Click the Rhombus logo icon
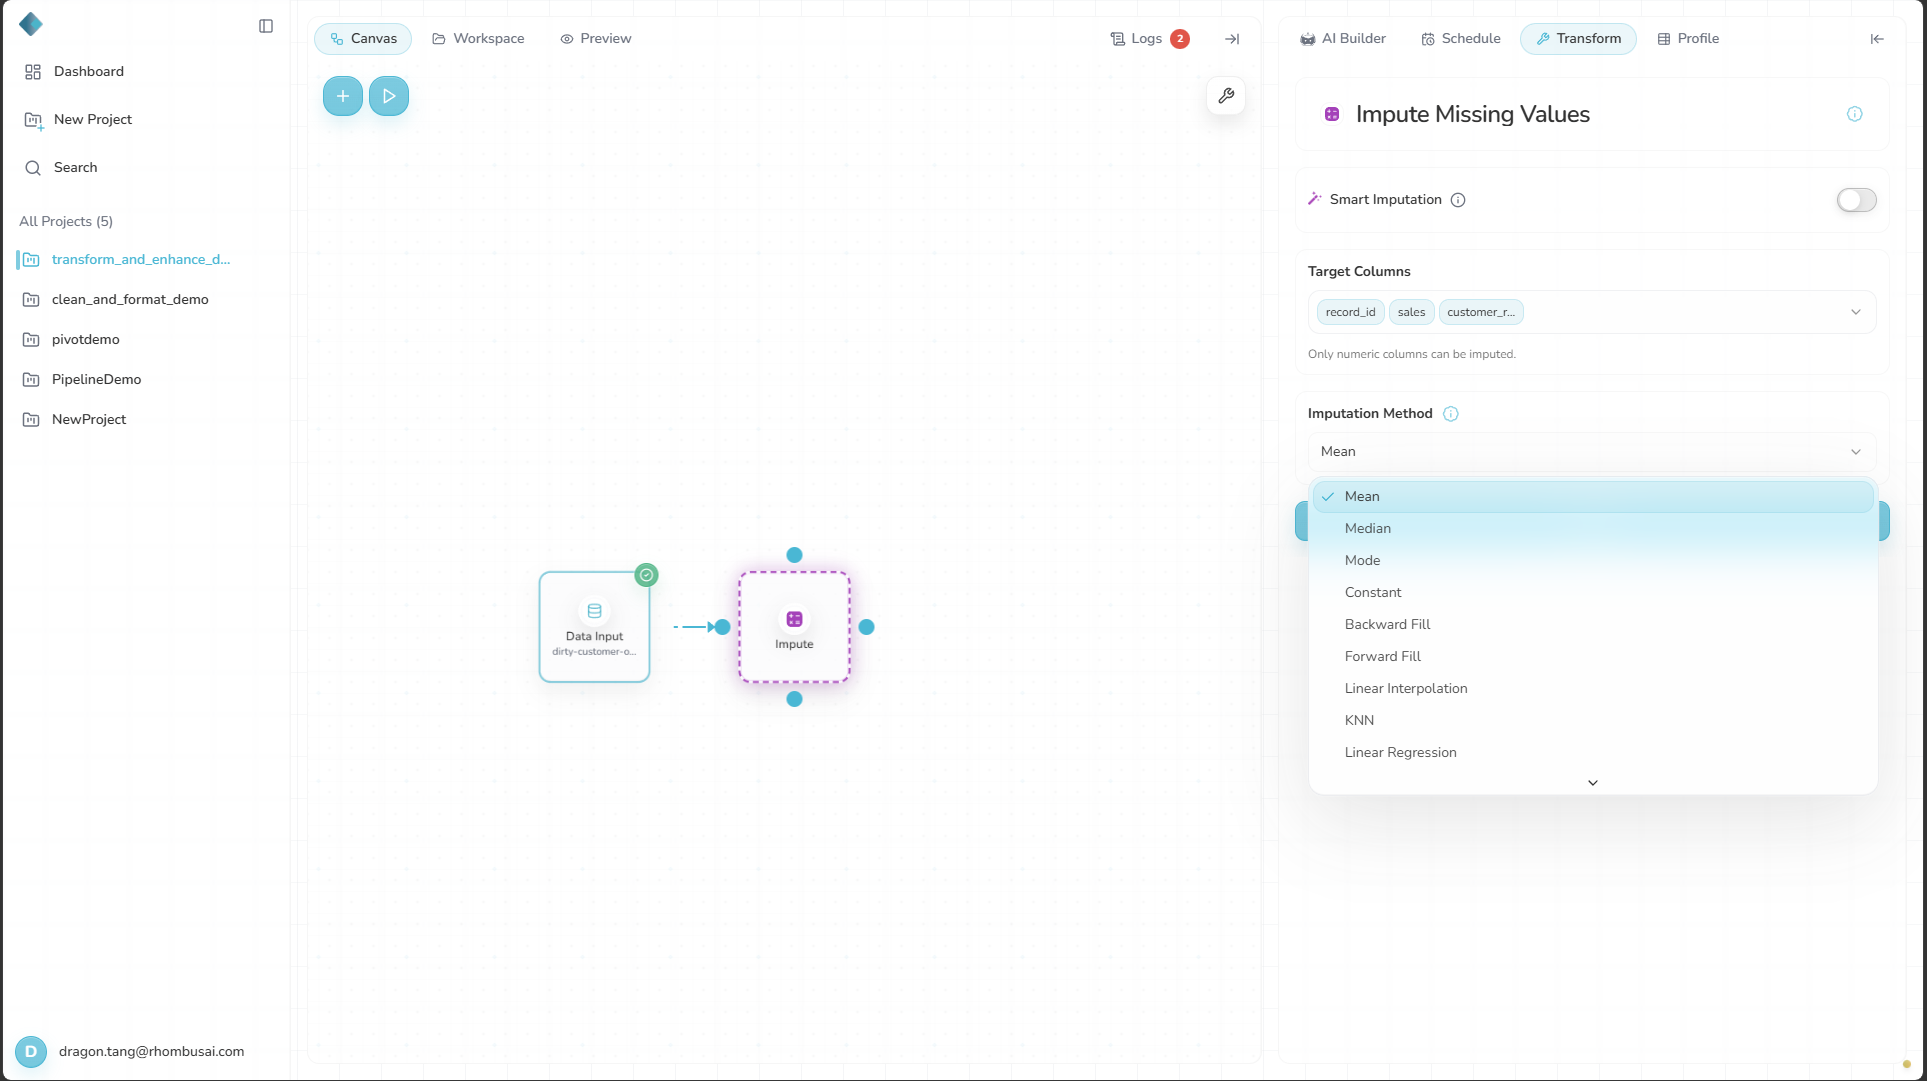1927x1081 pixels. [x=31, y=24]
